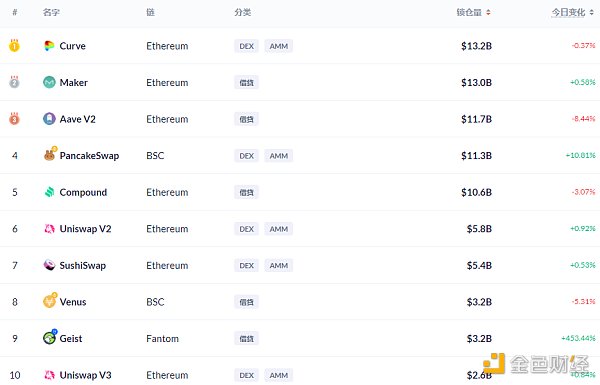Viewport: 600px width, 385px height.
Task: Click the Uniswap V2 unicorn icon
Action: coord(49,229)
